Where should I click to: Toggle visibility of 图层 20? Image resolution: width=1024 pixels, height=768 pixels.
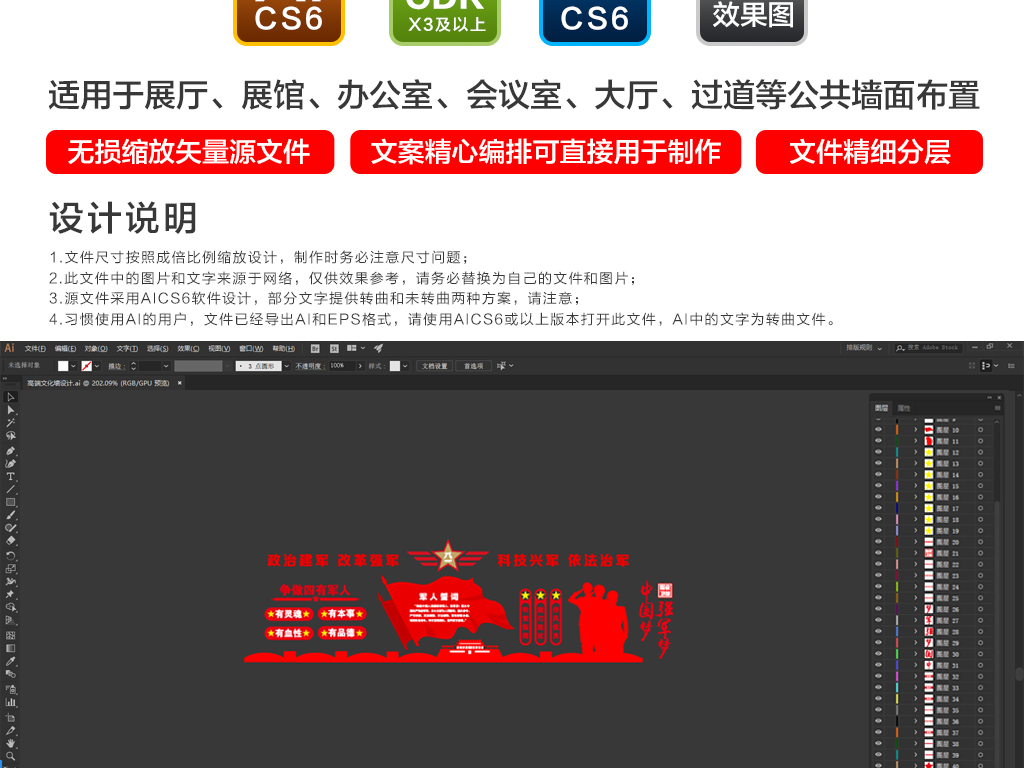tap(878, 542)
